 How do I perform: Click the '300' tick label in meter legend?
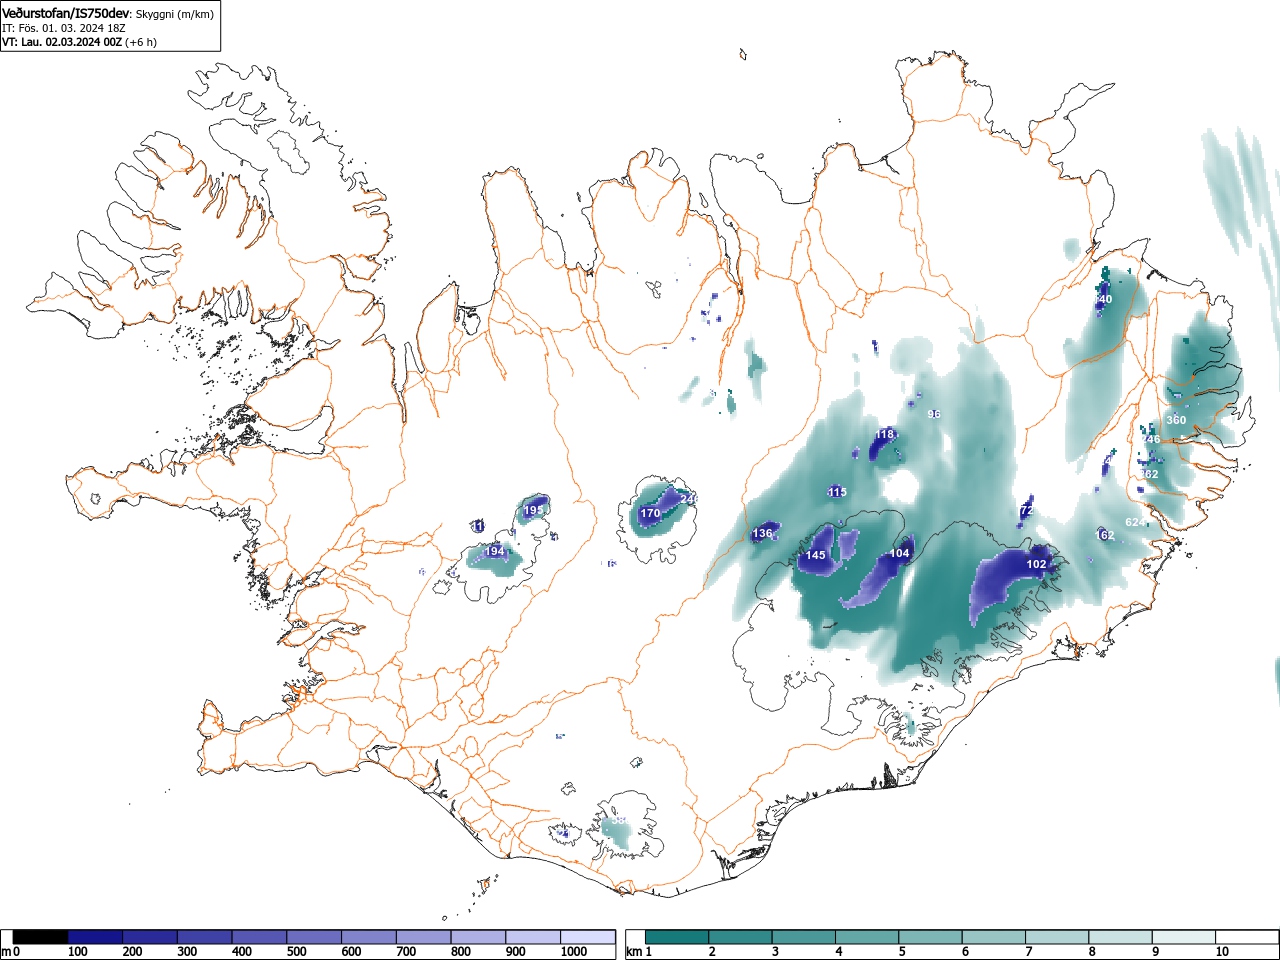click(187, 952)
